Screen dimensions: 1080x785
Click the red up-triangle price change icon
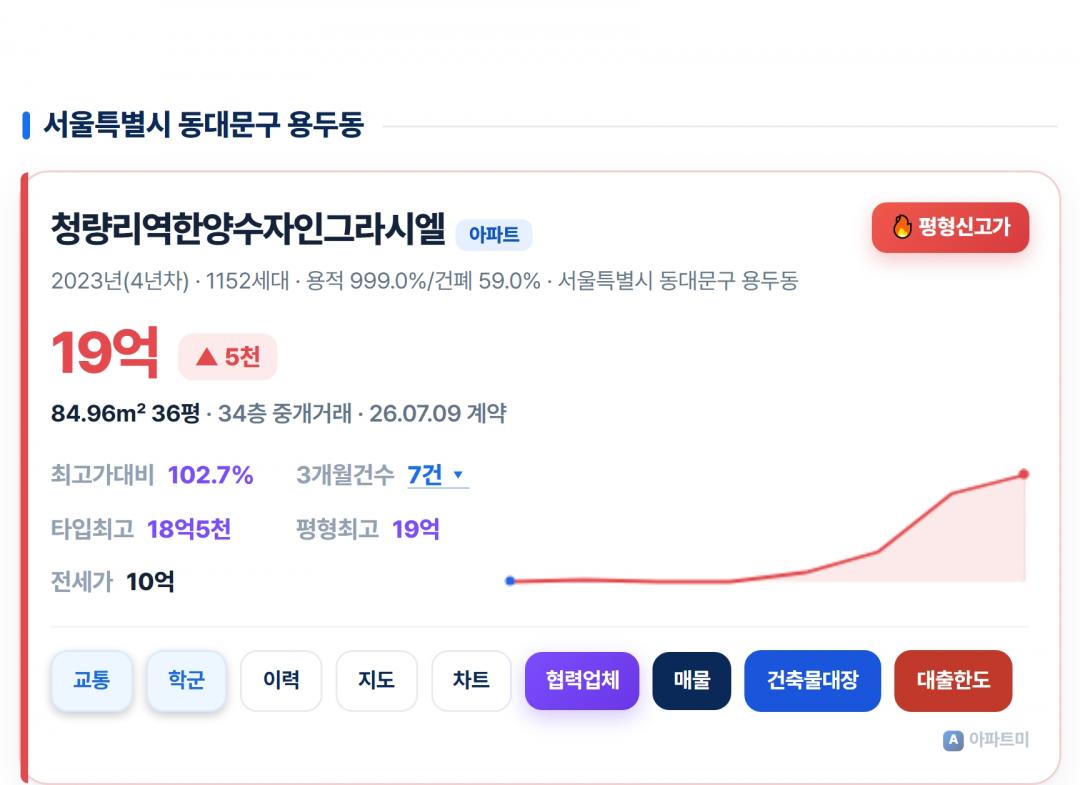point(207,357)
